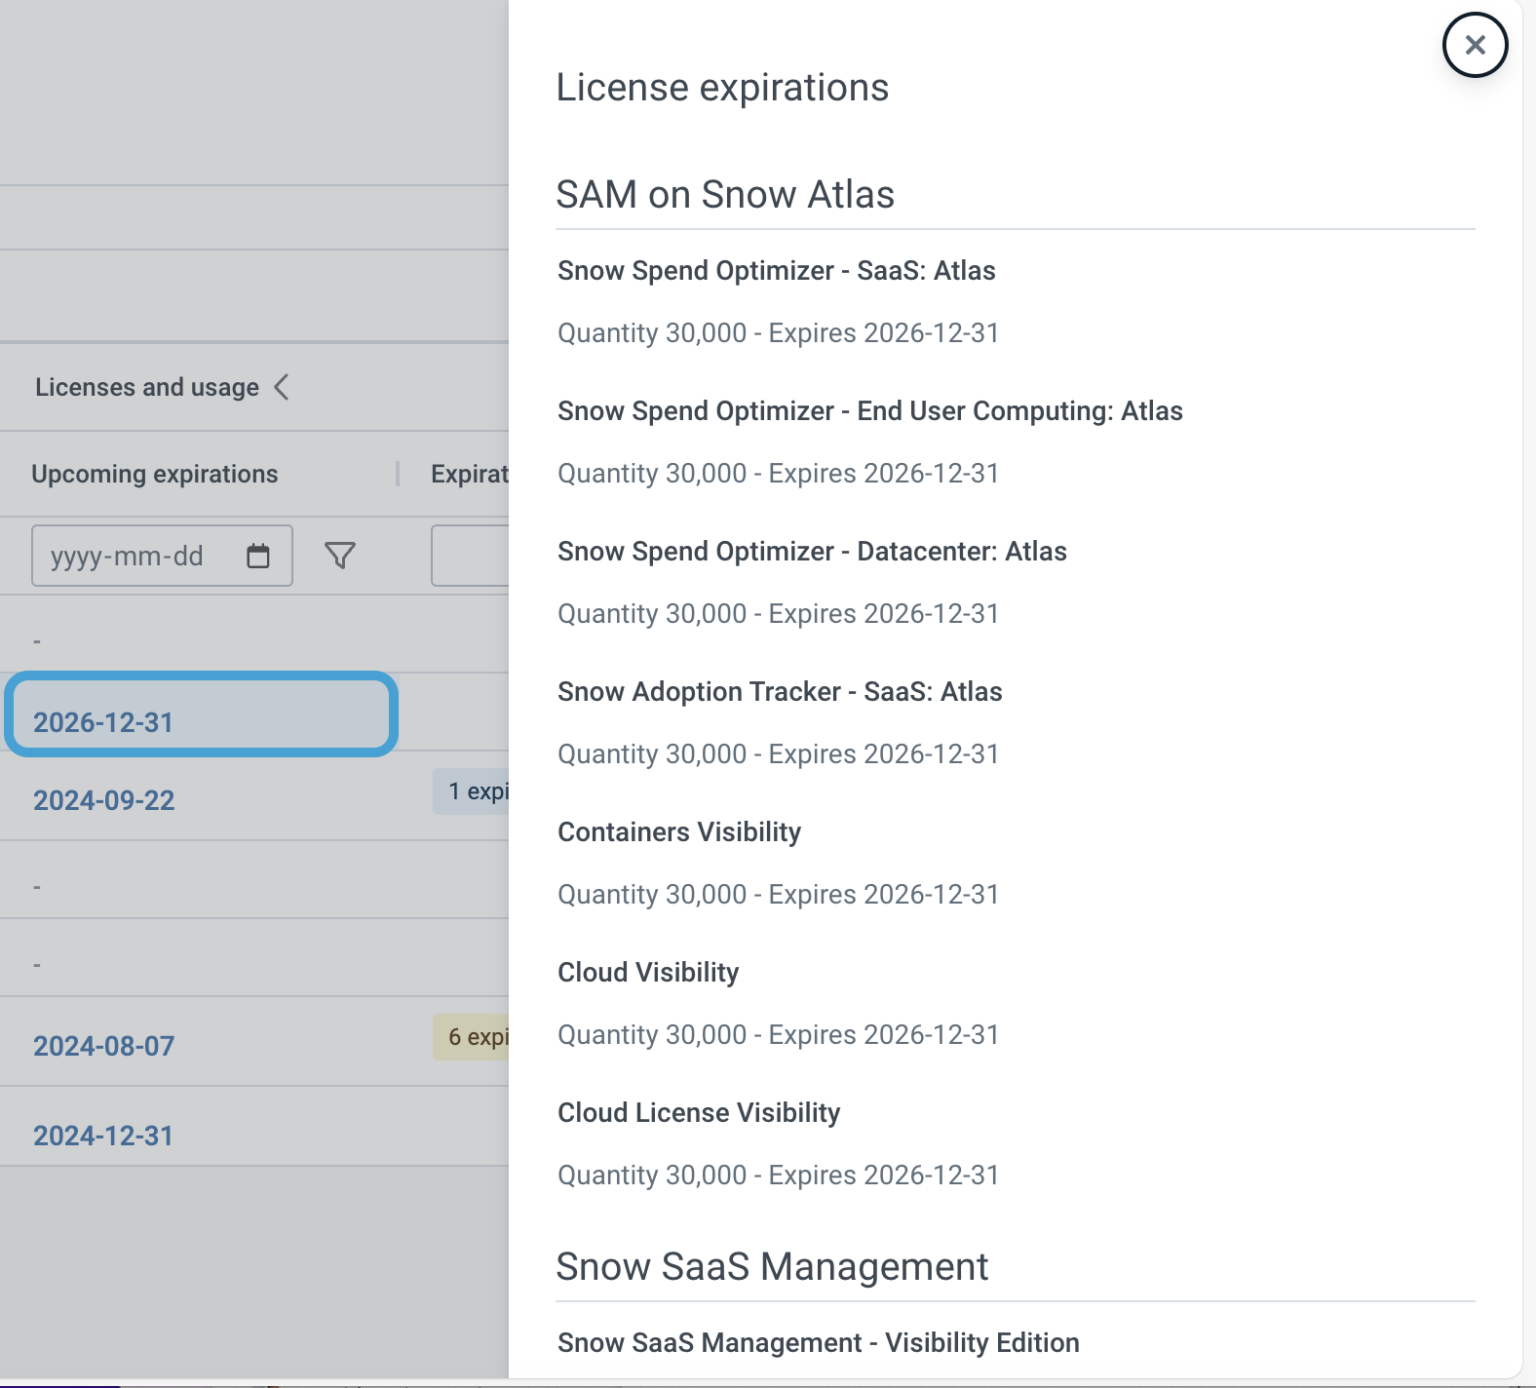Click the yyyy-mm-dd date input field

point(140,556)
